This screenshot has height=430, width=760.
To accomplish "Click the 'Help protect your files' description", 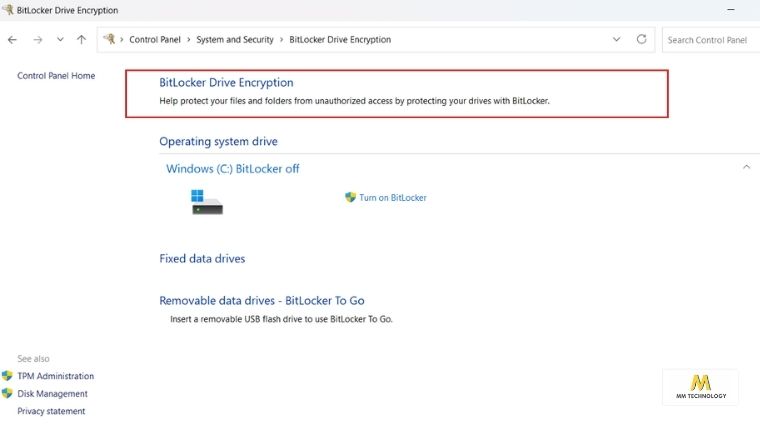I will tap(354, 101).
